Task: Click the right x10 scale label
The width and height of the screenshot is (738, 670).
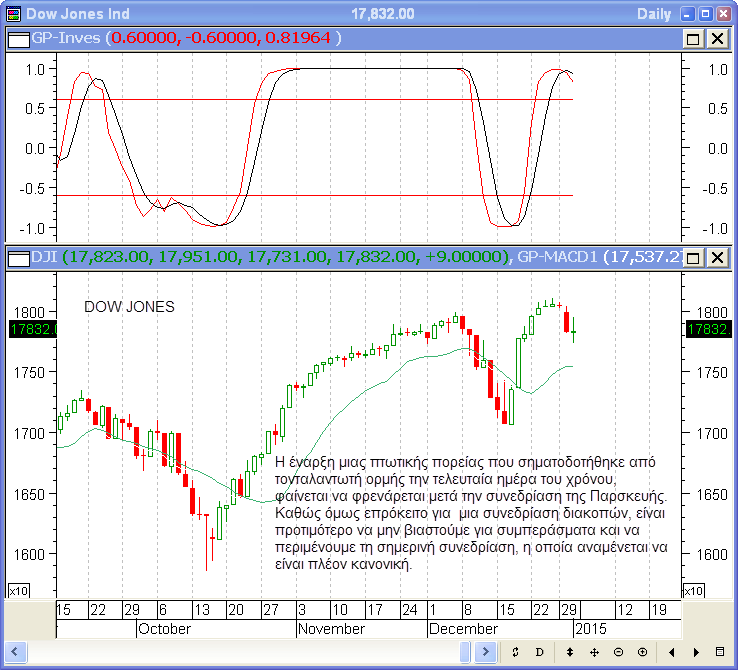Action: pyautogui.click(x=694, y=590)
